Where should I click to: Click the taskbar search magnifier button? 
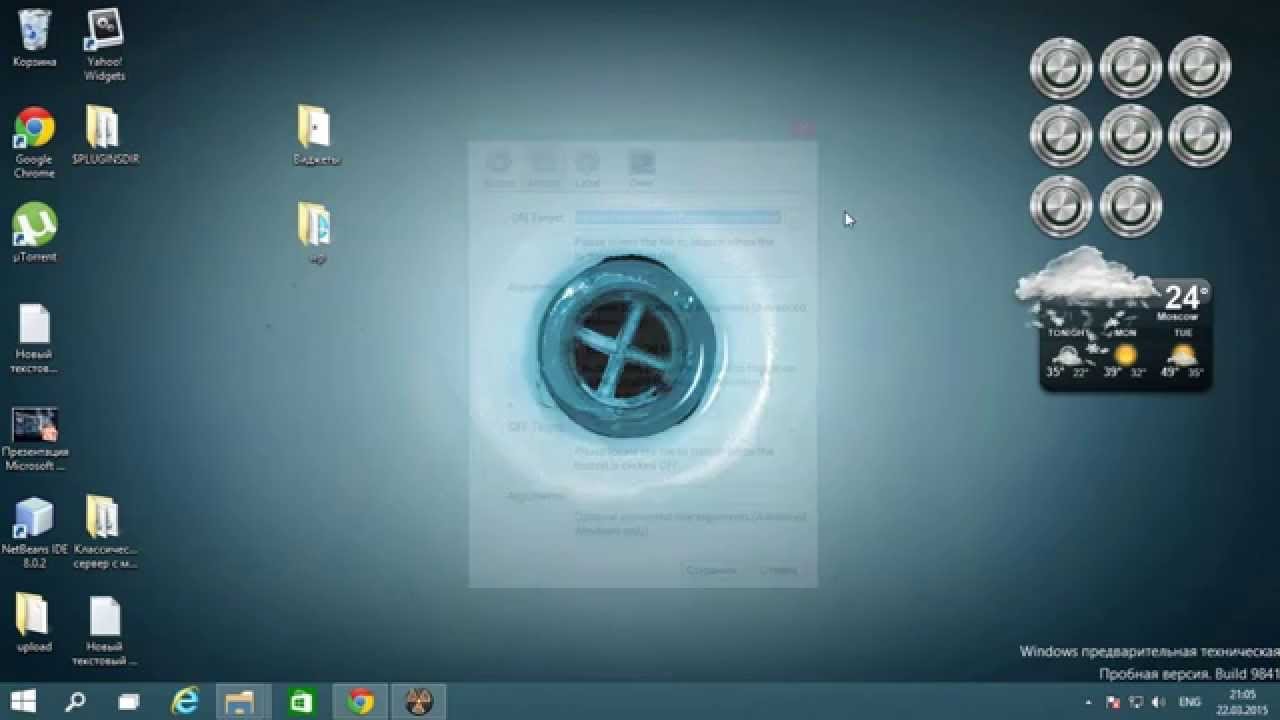click(75, 702)
